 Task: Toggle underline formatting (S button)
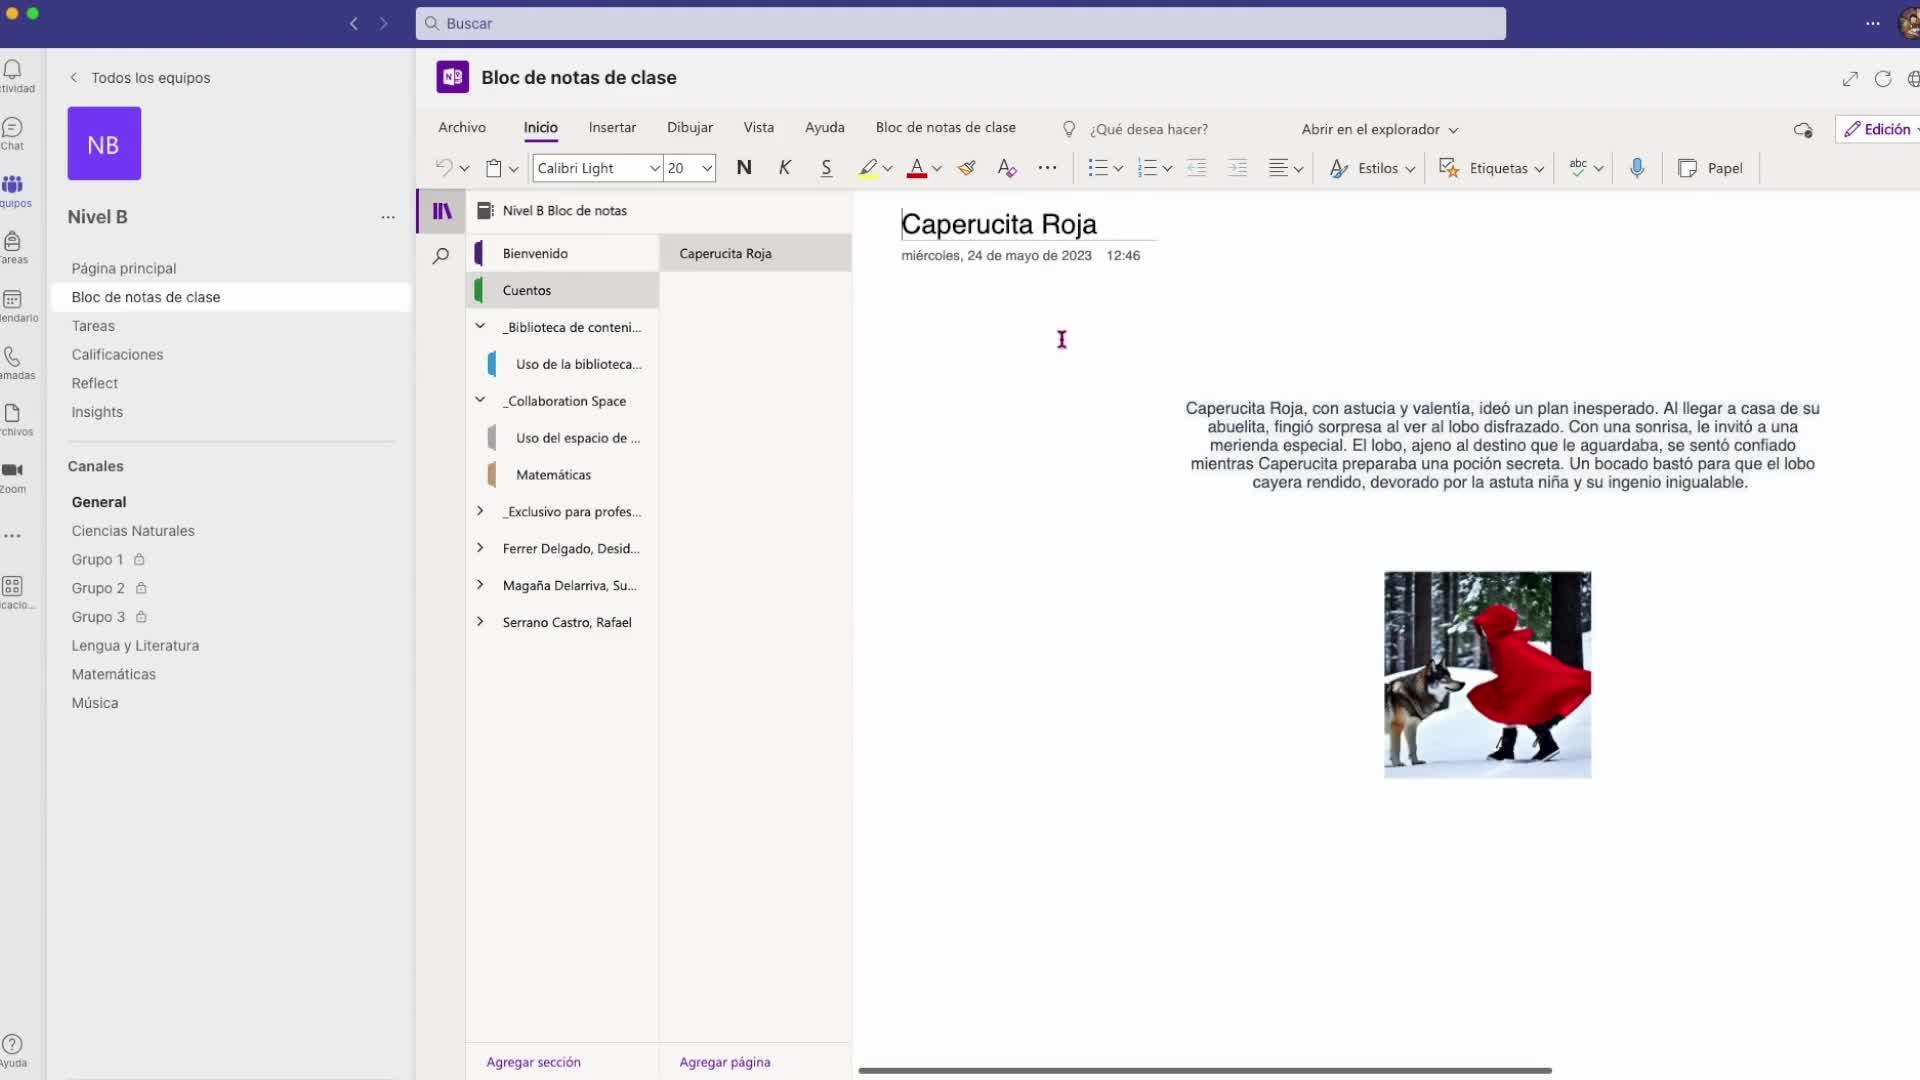(826, 168)
